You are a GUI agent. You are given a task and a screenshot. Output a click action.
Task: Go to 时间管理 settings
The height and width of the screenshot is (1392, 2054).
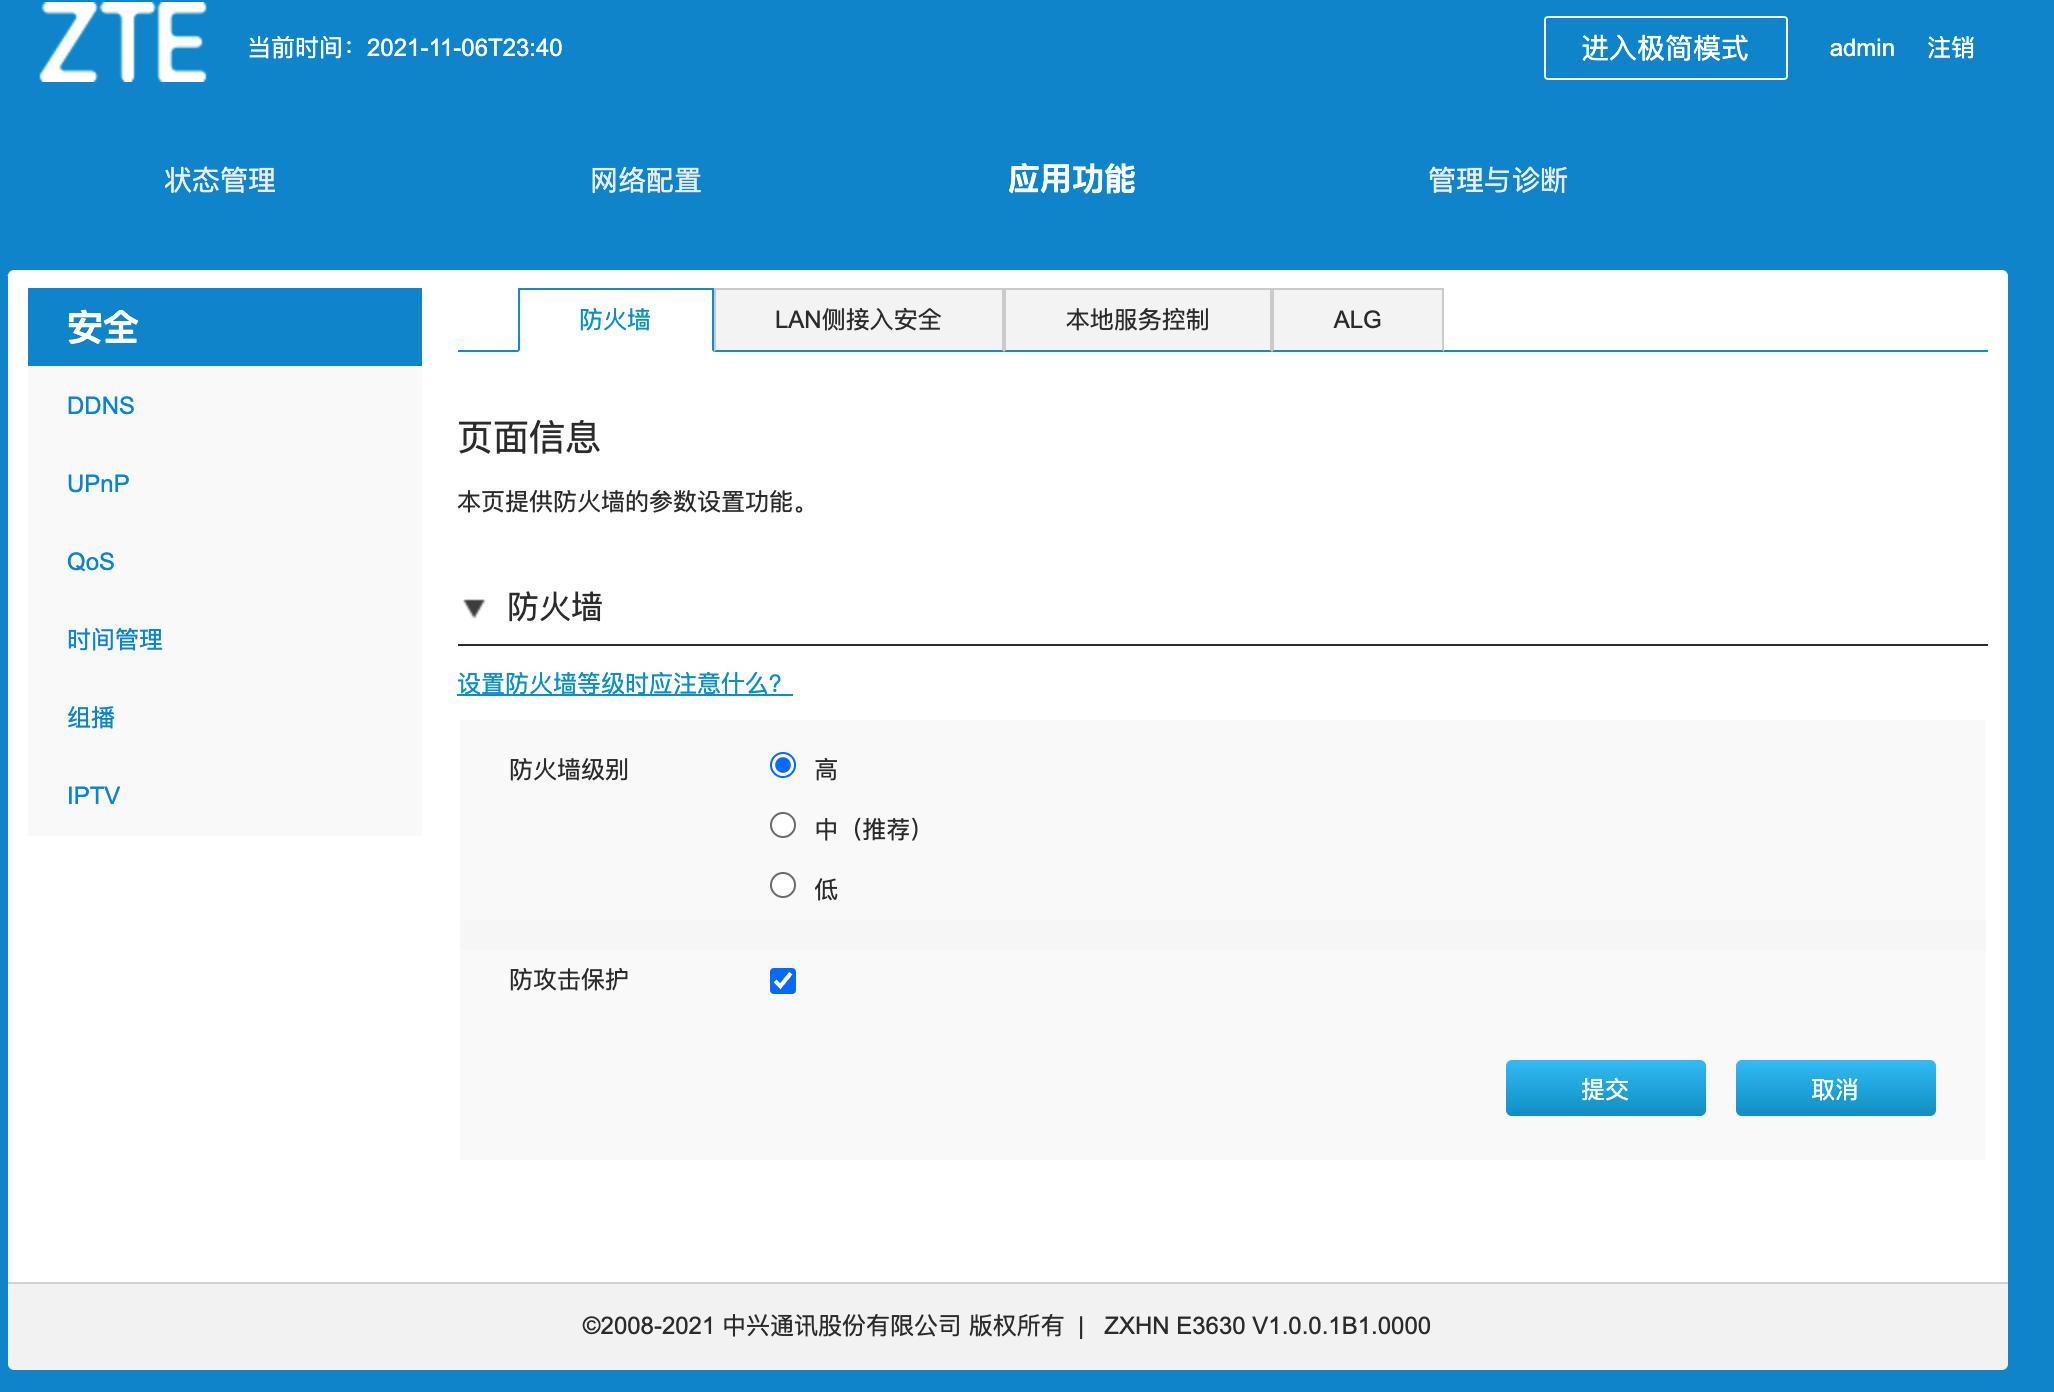[114, 640]
